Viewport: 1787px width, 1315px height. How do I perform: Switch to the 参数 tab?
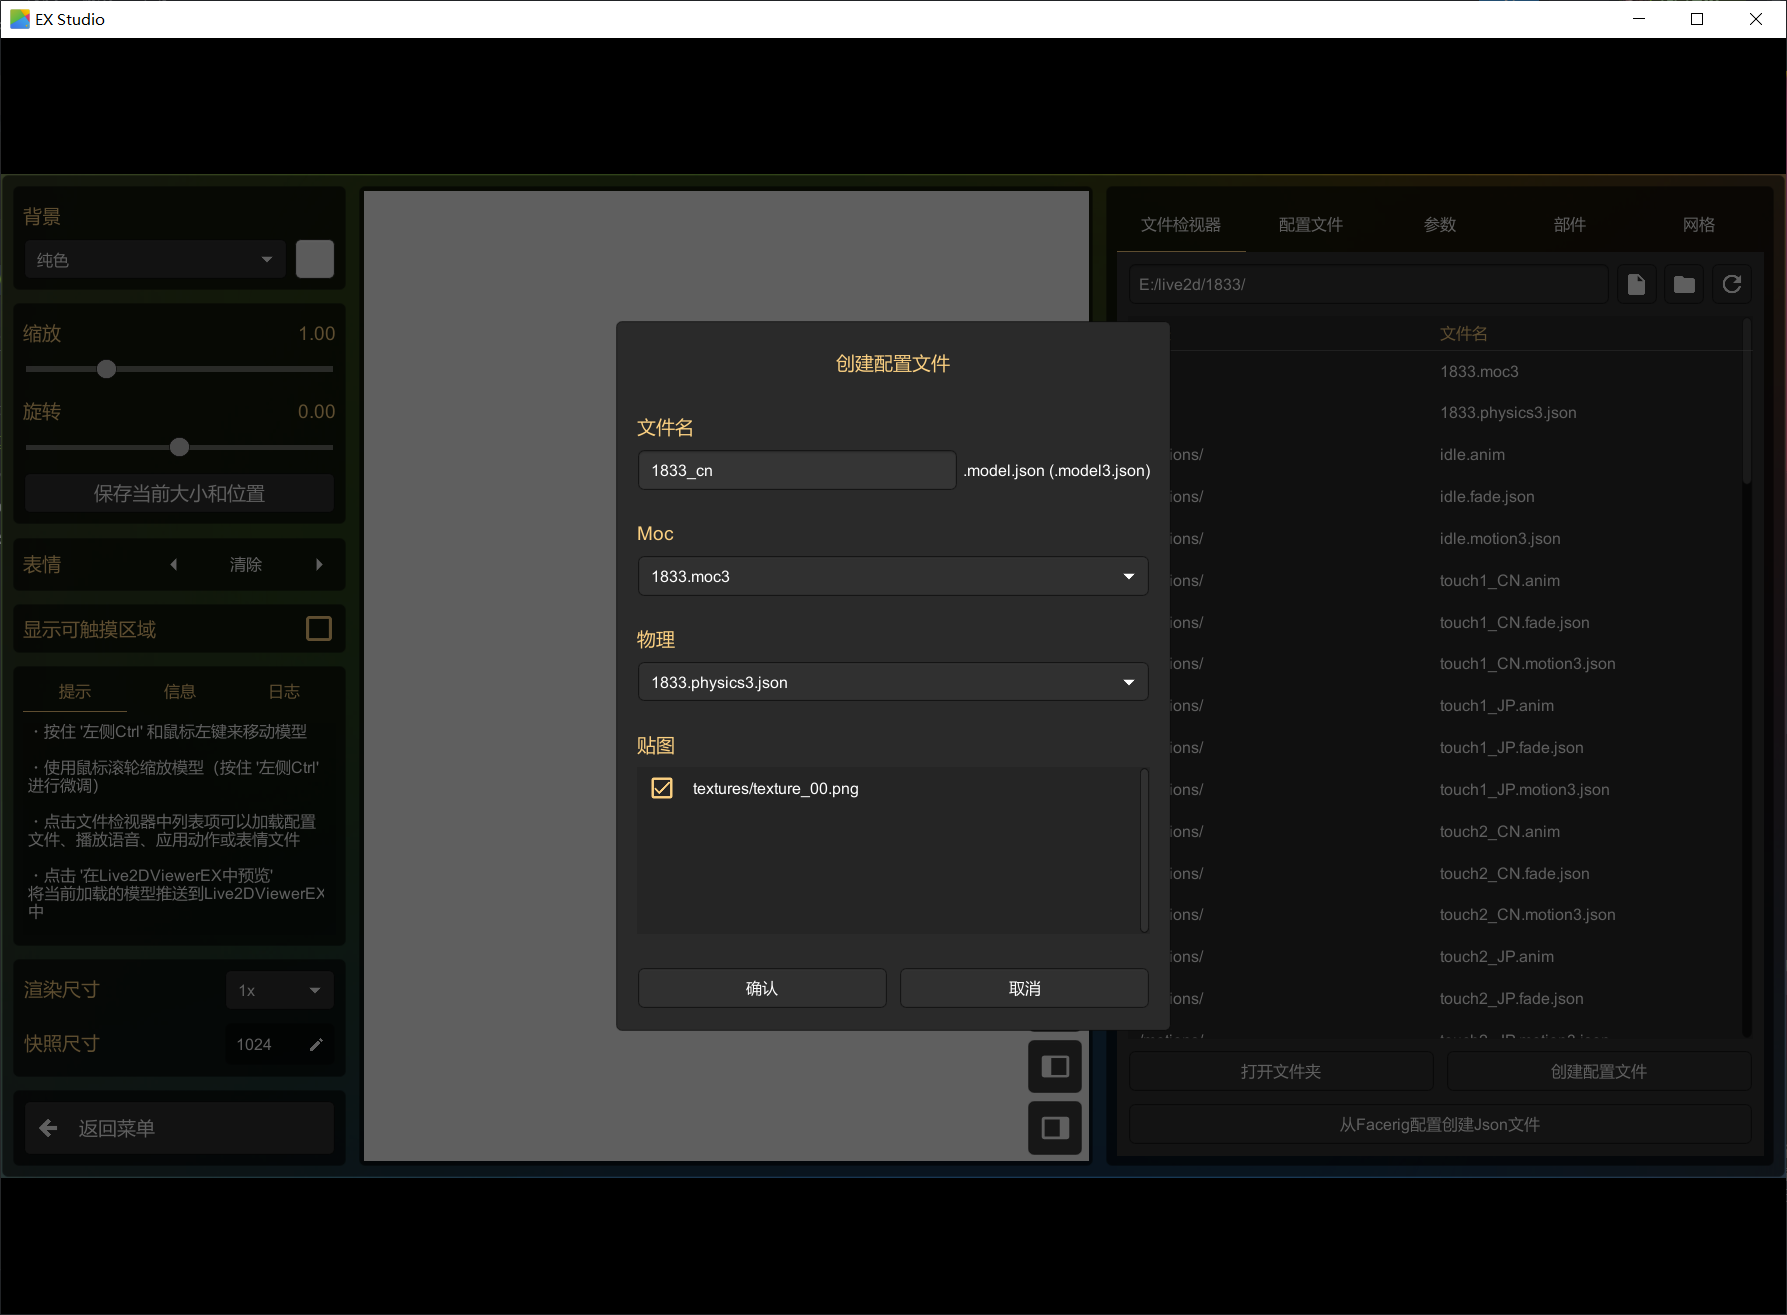[x=1440, y=225]
